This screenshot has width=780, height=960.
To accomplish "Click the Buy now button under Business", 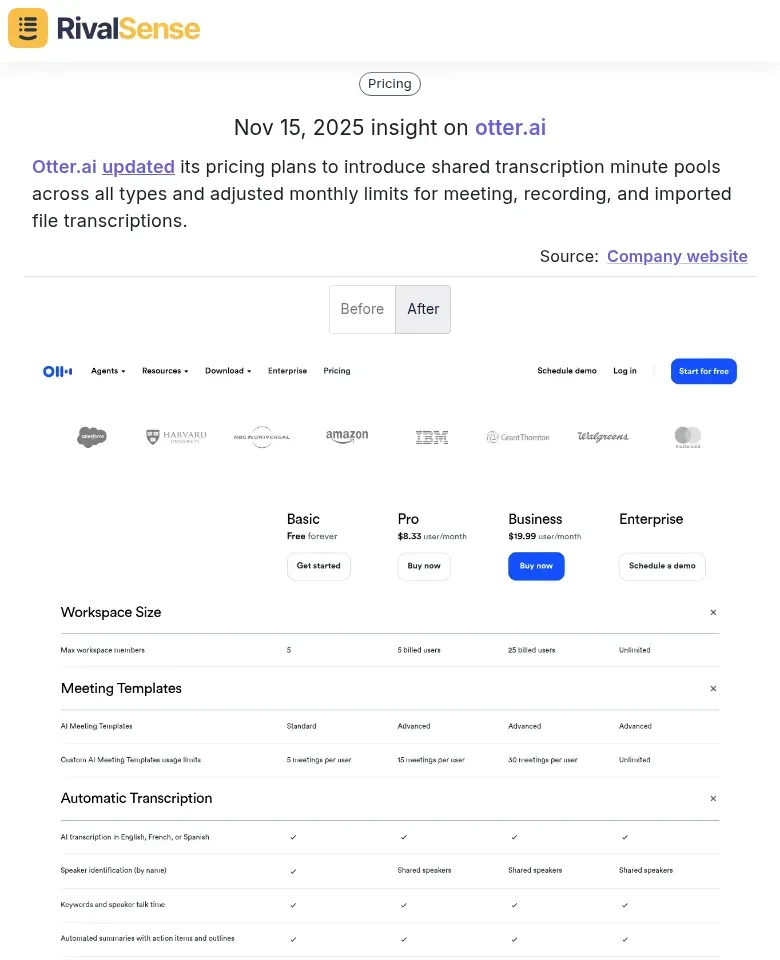I will click(x=536, y=565).
